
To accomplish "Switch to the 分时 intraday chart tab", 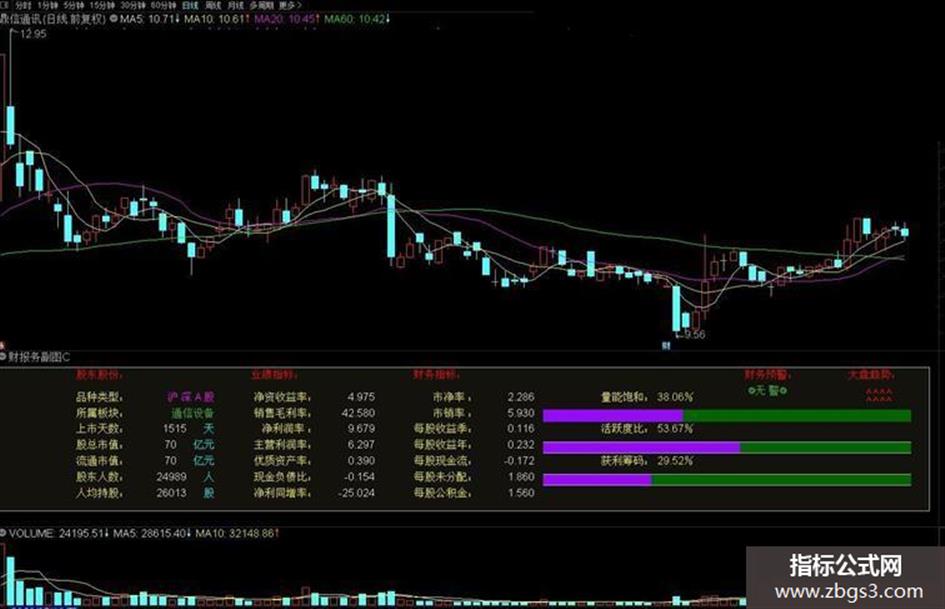I will pos(24,5).
